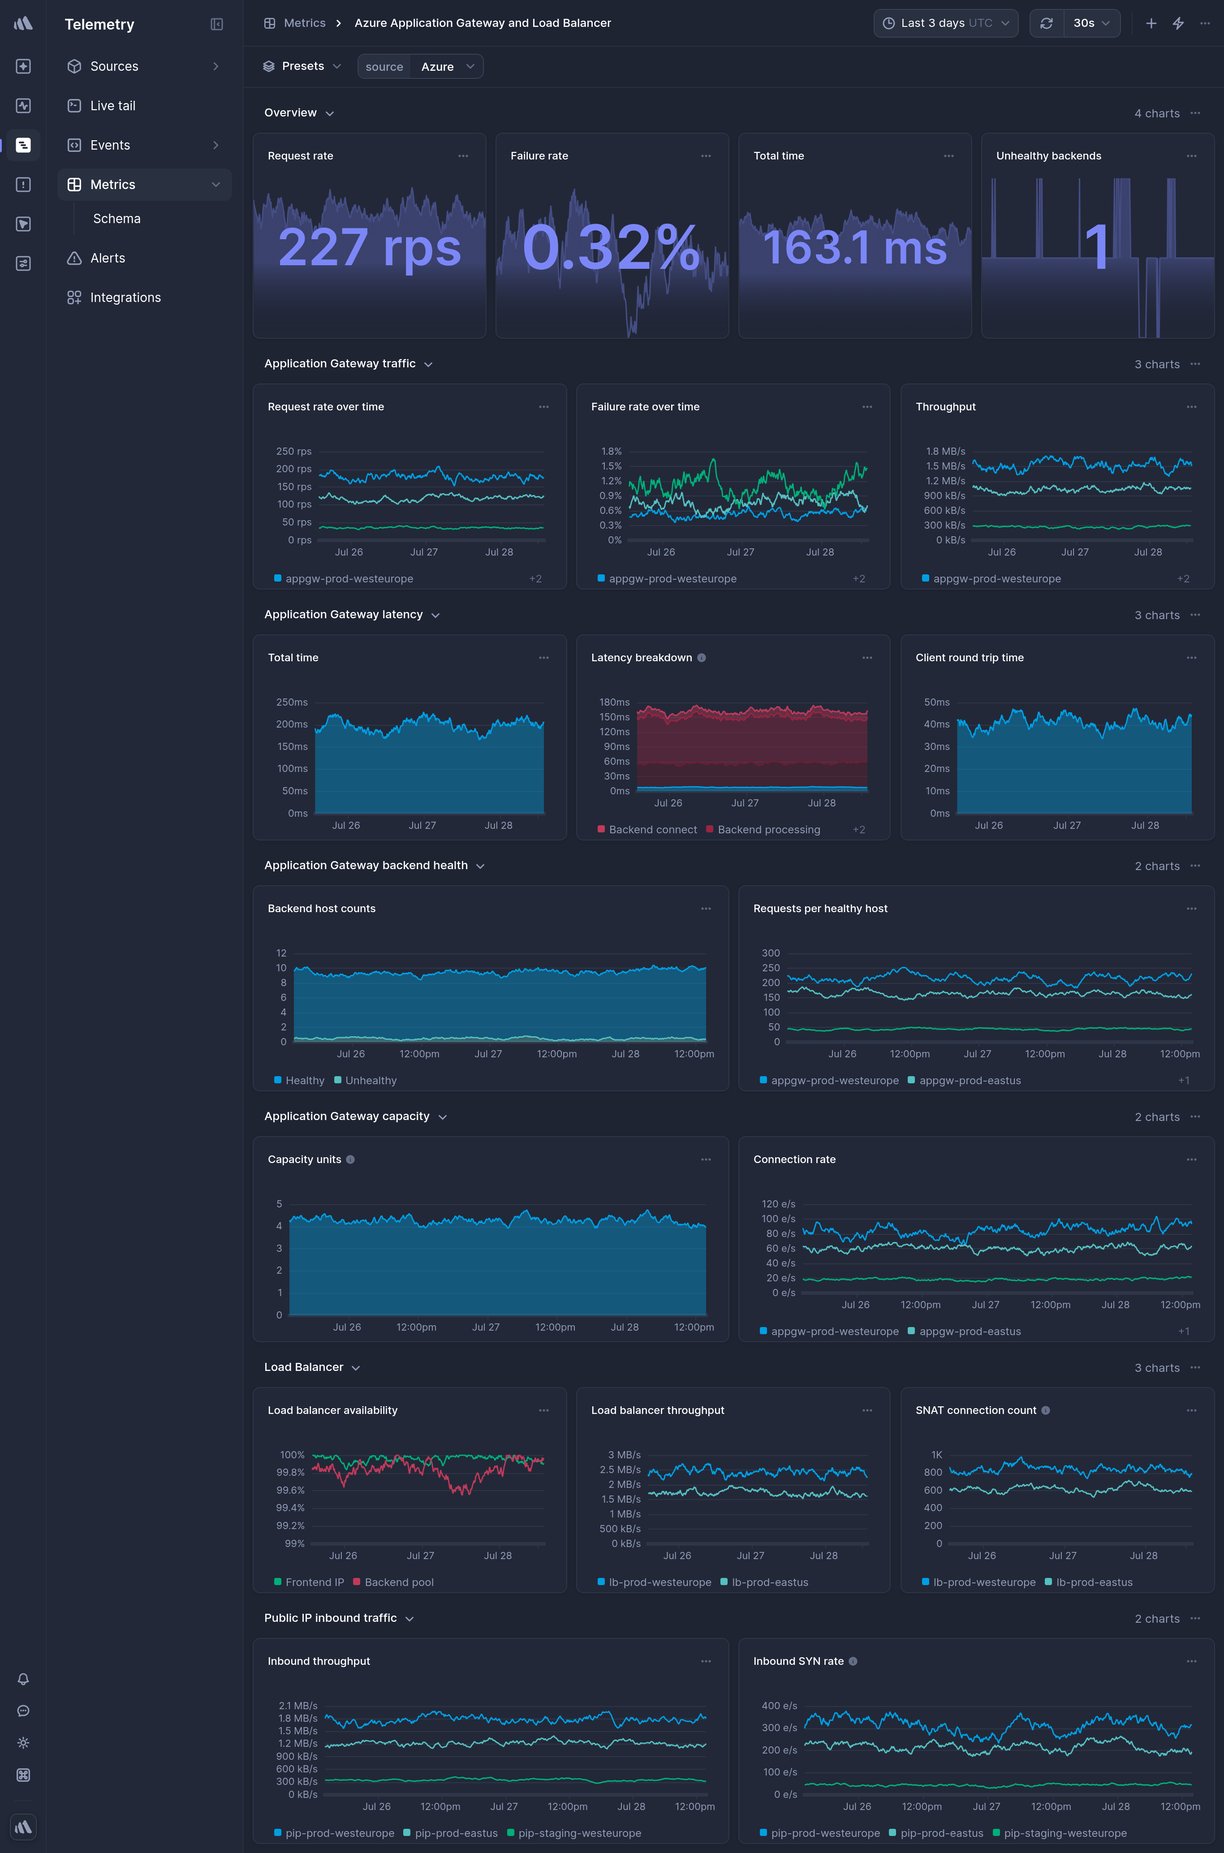
Task: Toggle Unhealthy series legend
Action: pos(365,1081)
